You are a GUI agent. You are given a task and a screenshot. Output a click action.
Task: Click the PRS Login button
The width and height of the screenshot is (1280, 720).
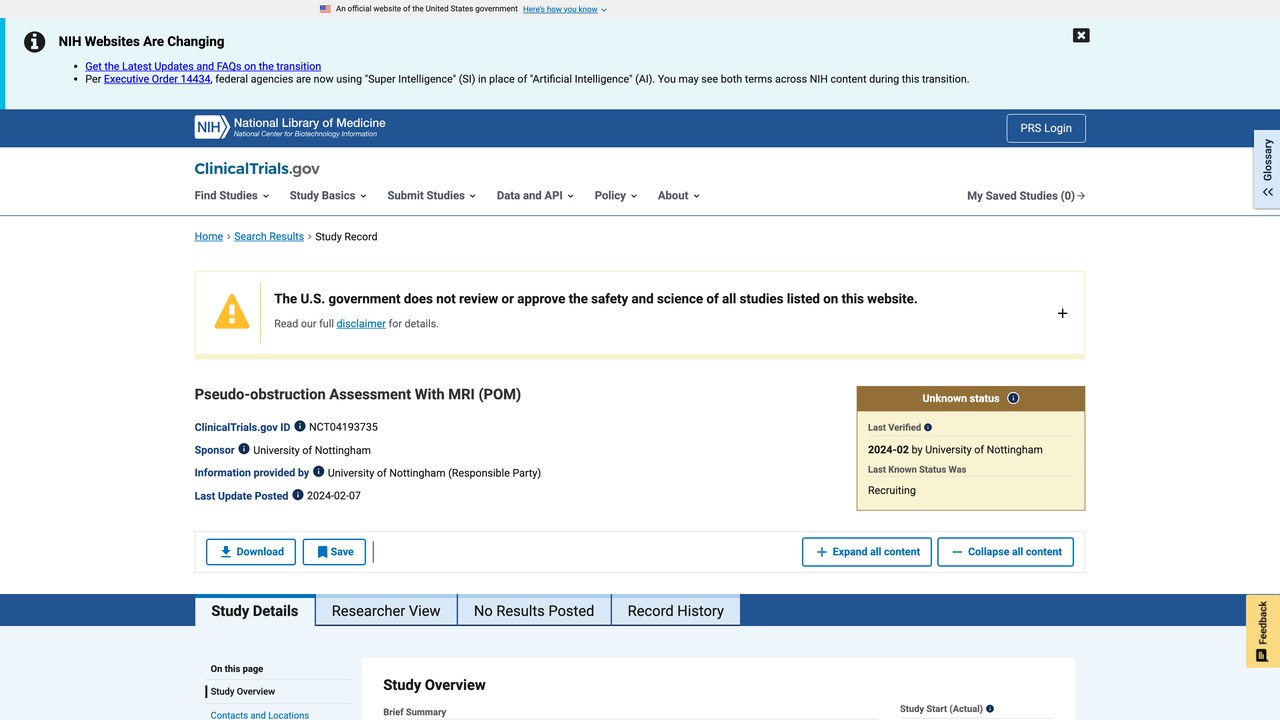click(1046, 128)
